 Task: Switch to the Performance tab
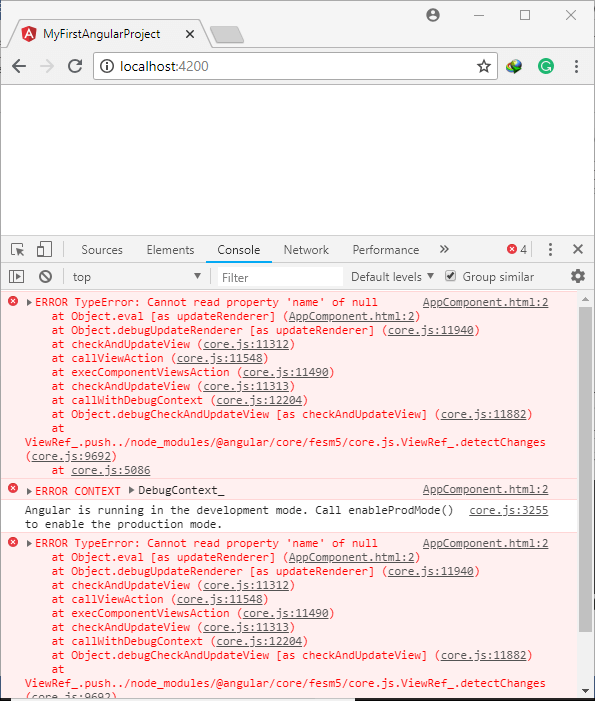(386, 249)
